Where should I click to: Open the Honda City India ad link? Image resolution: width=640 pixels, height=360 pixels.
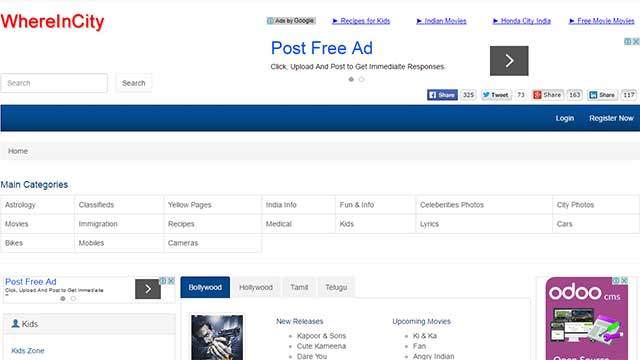522,21
